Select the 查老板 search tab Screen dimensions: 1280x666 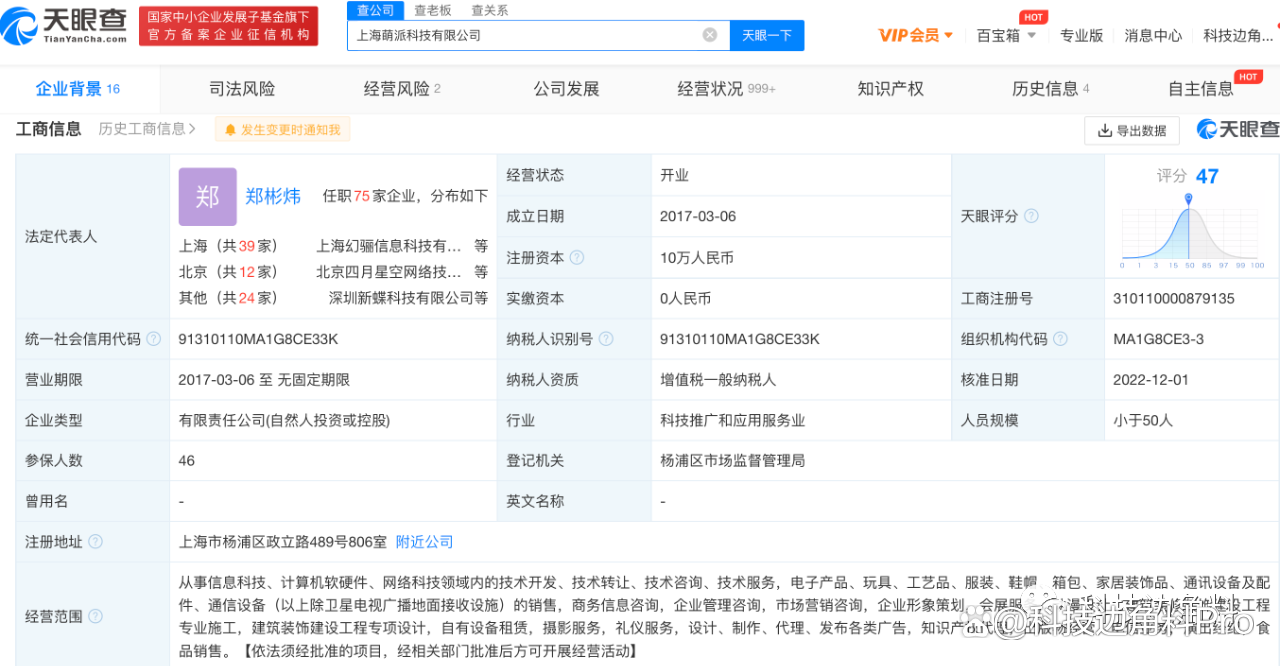[x=433, y=10]
